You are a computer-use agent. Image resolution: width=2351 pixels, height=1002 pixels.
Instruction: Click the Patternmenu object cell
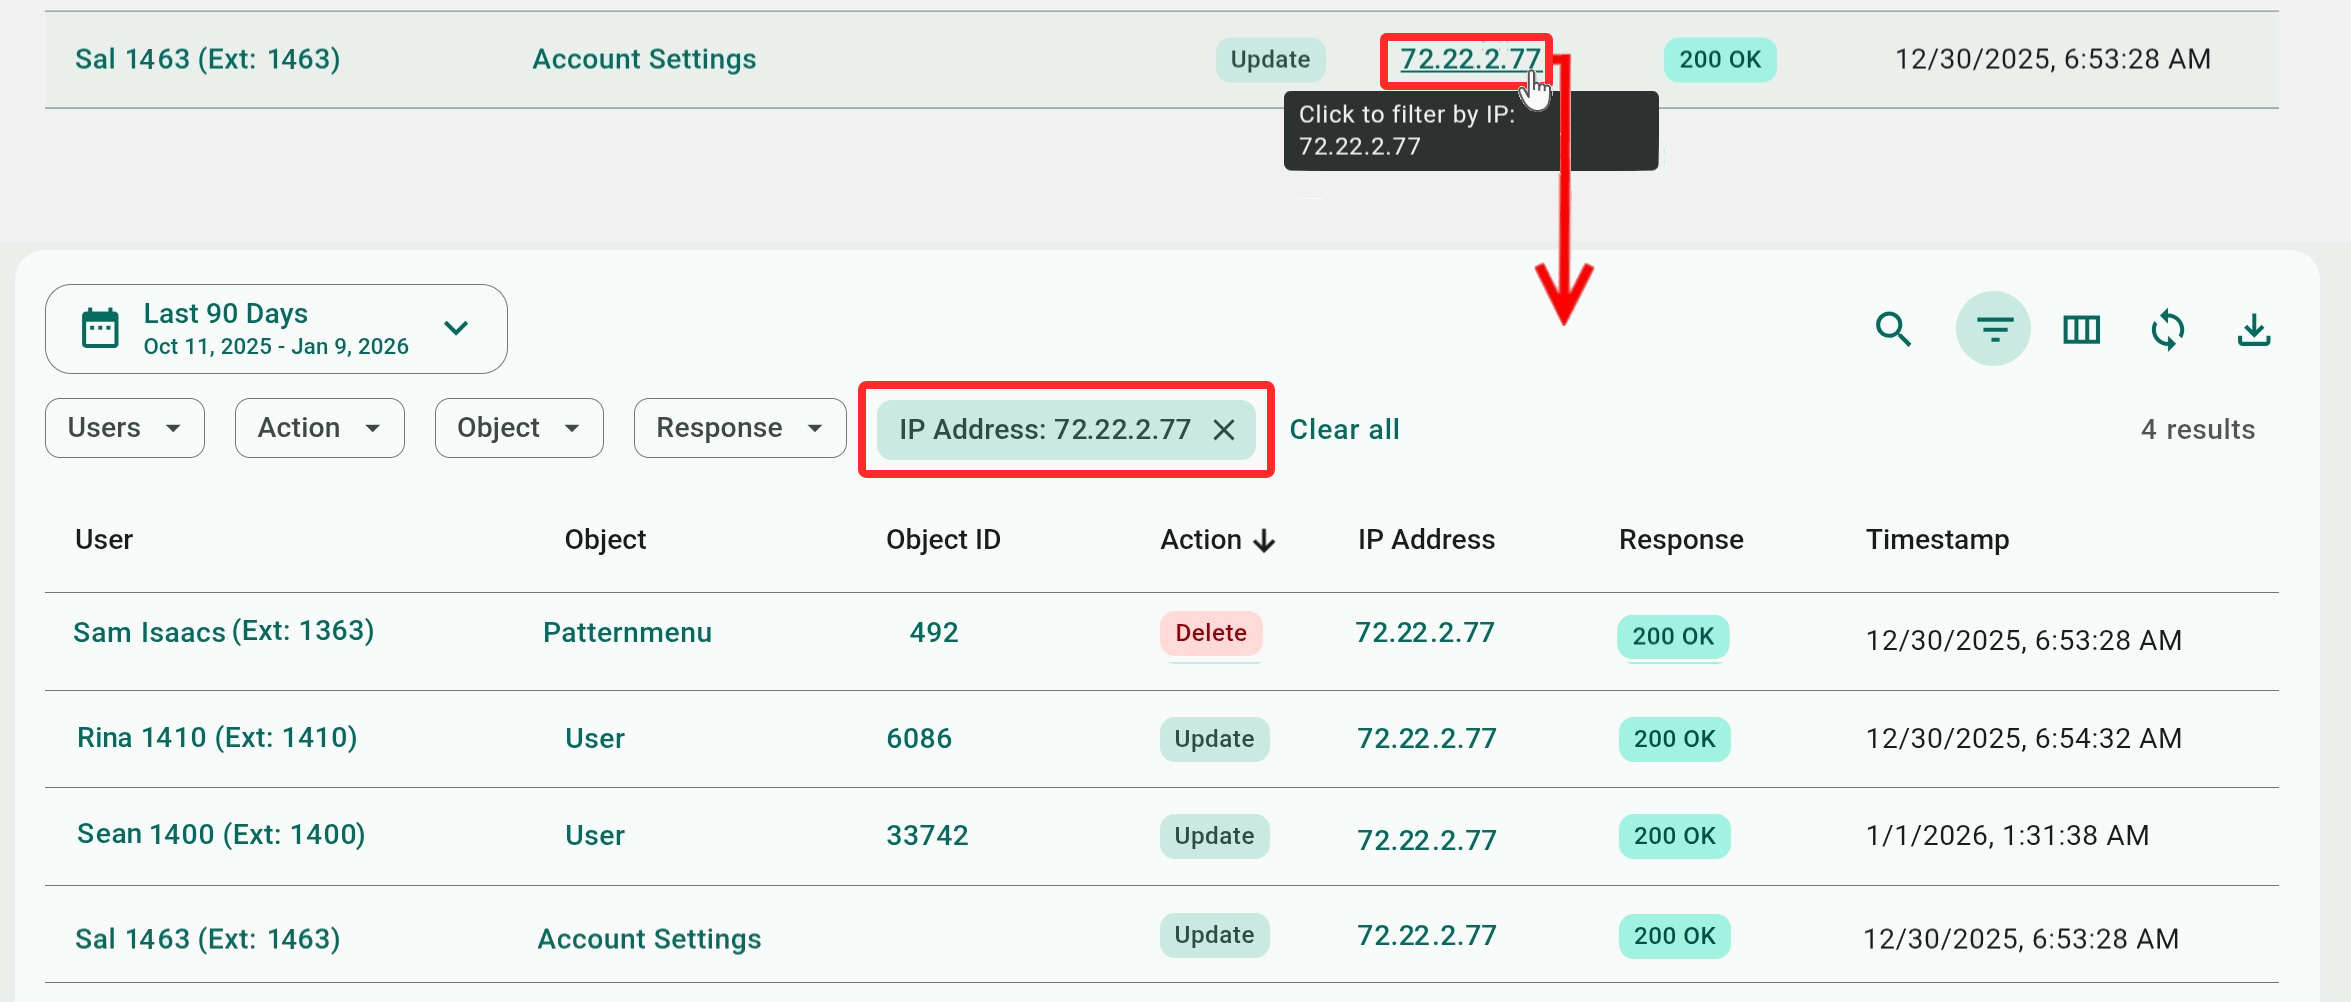point(627,633)
